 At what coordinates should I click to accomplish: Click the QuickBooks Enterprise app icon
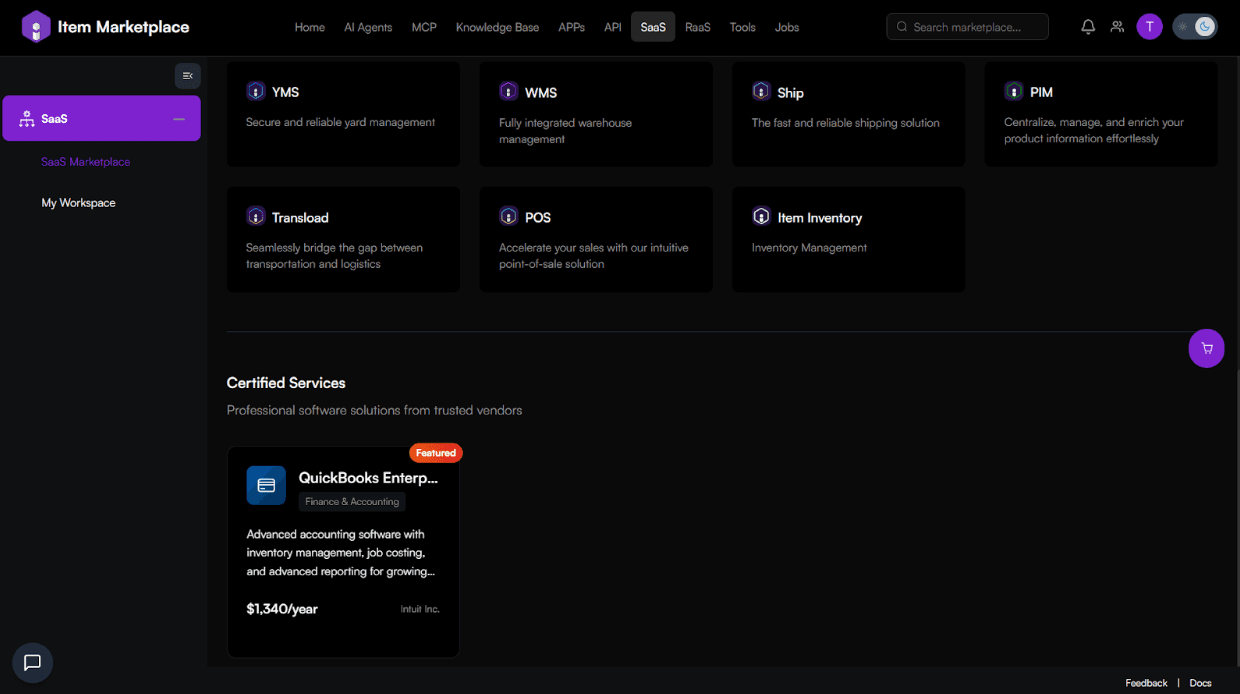click(266, 485)
